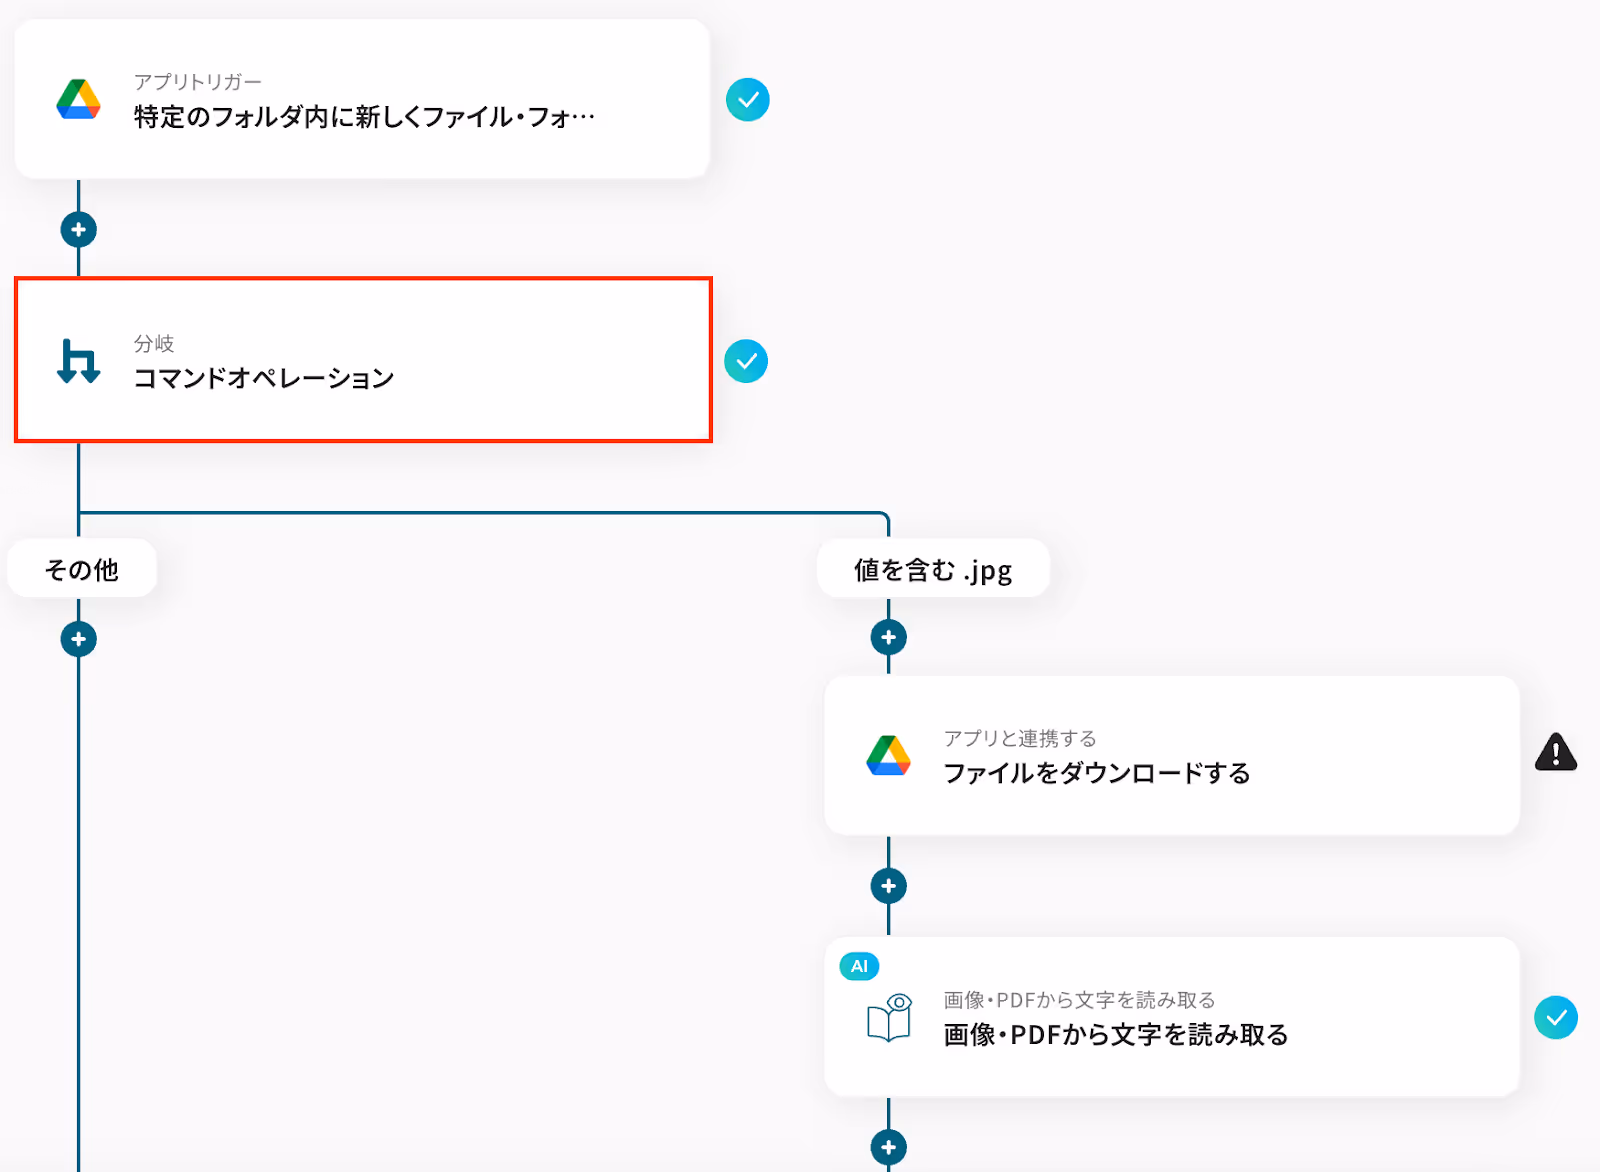This screenshot has width=1600, height=1172.
Task: Open 画像・PDFから文字を読み取る card
Action: click(1172, 1017)
